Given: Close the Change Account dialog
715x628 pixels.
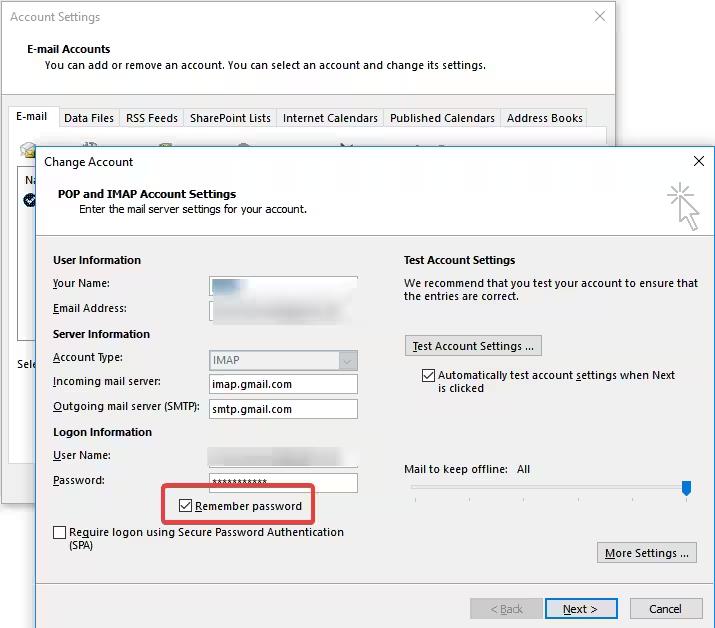Looking at the screenshot, I should 699,161.
